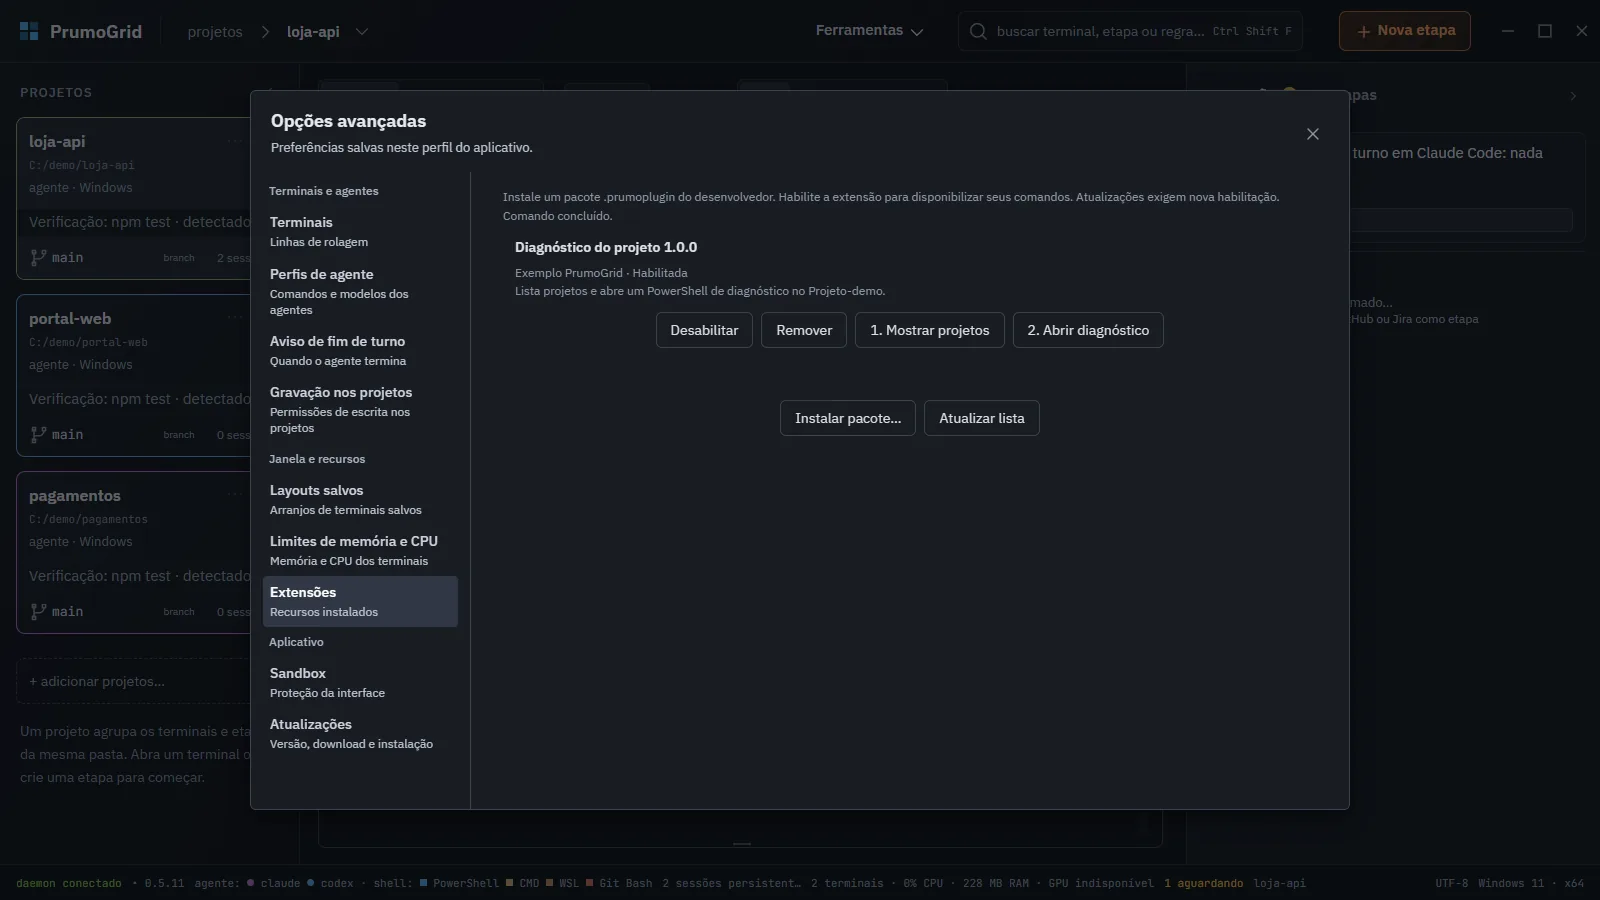Open the Atualizações section

(x=360, y=733)
